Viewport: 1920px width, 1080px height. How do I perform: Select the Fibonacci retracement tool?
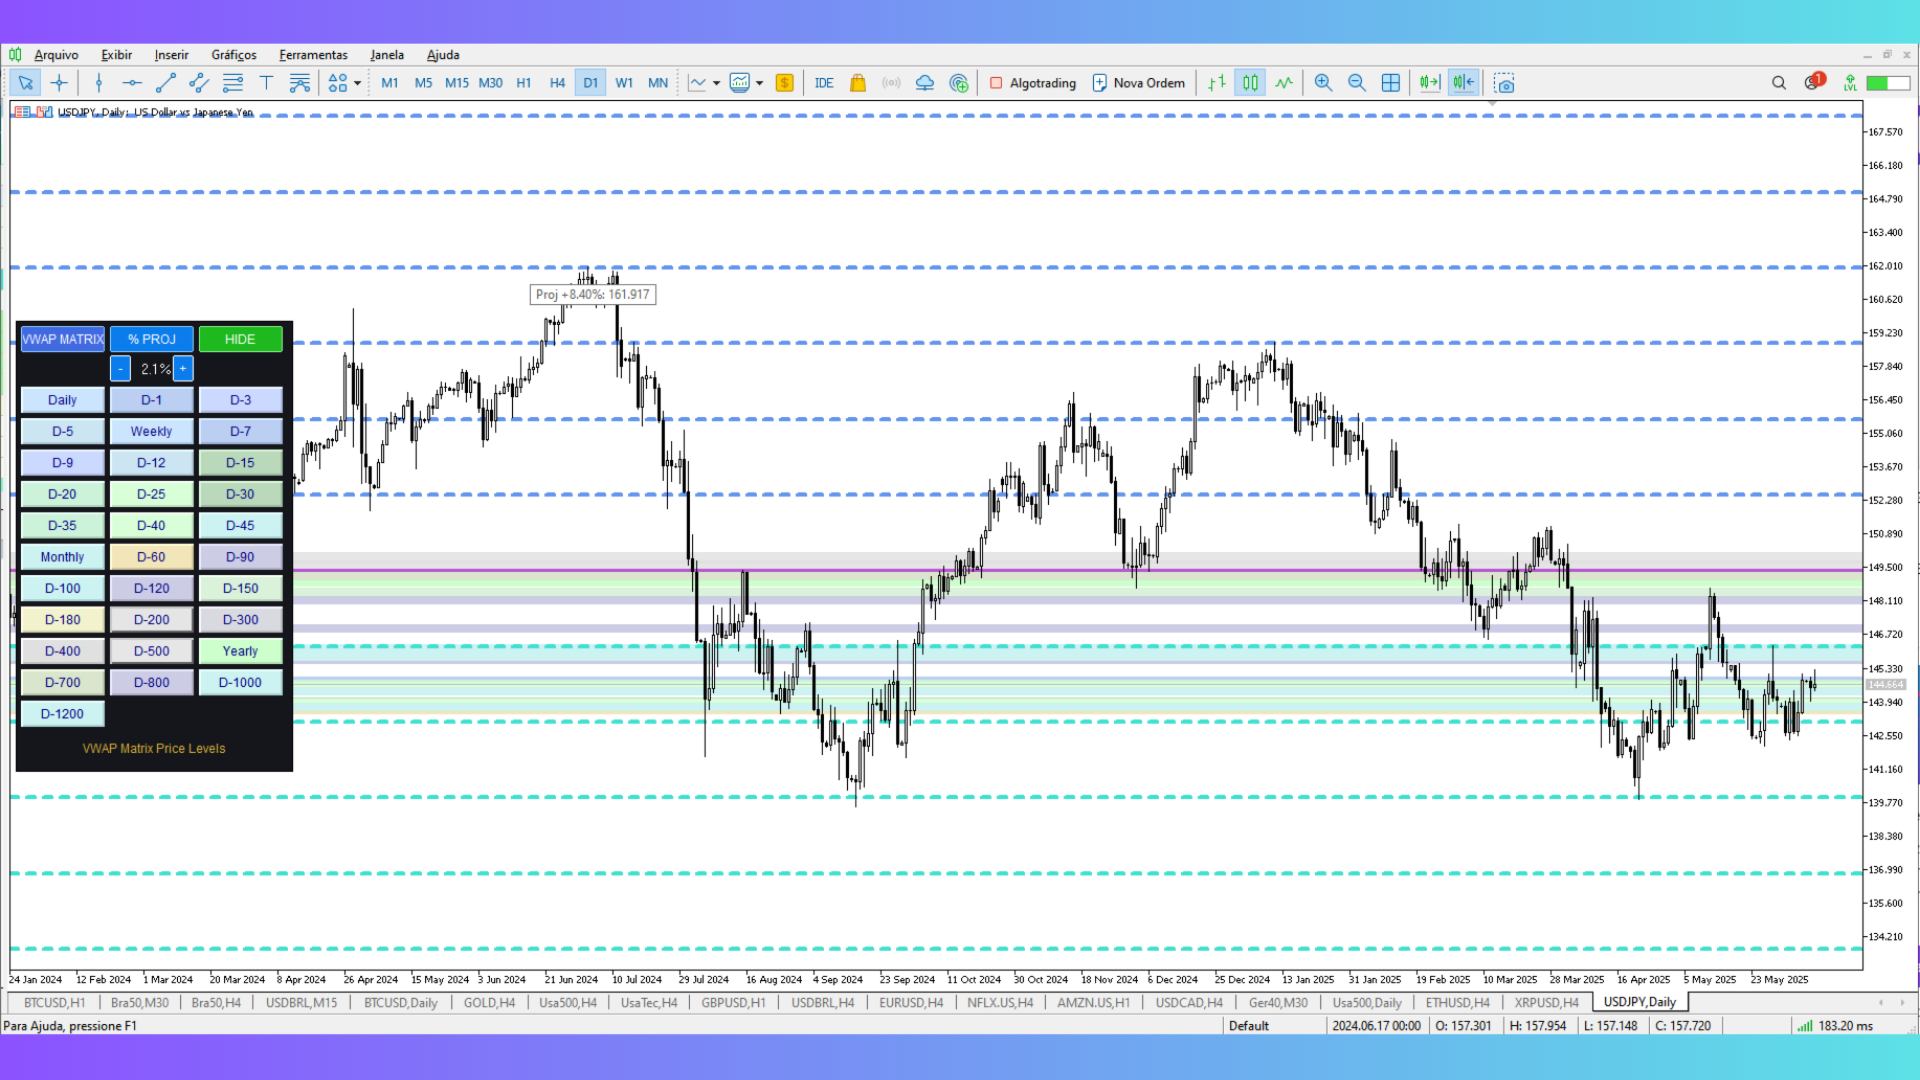click(233, 83)
